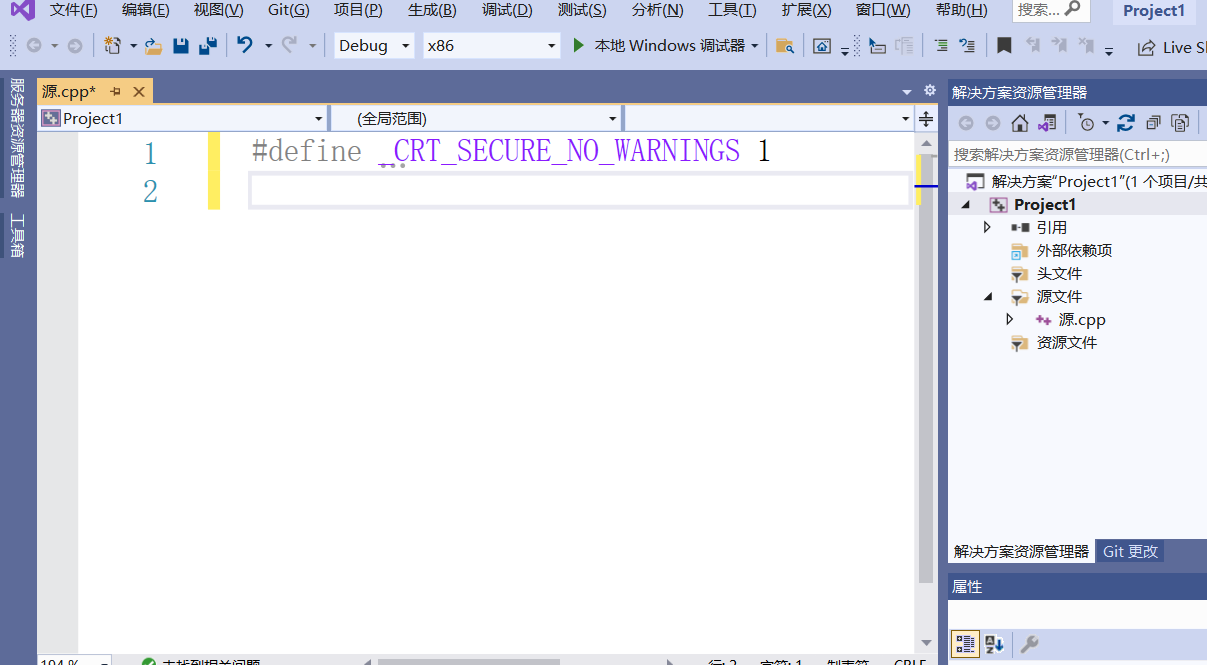Switch to the Git 更改 tab
The width and height of the screenshot is (1207, 665).
(1129, 551)
